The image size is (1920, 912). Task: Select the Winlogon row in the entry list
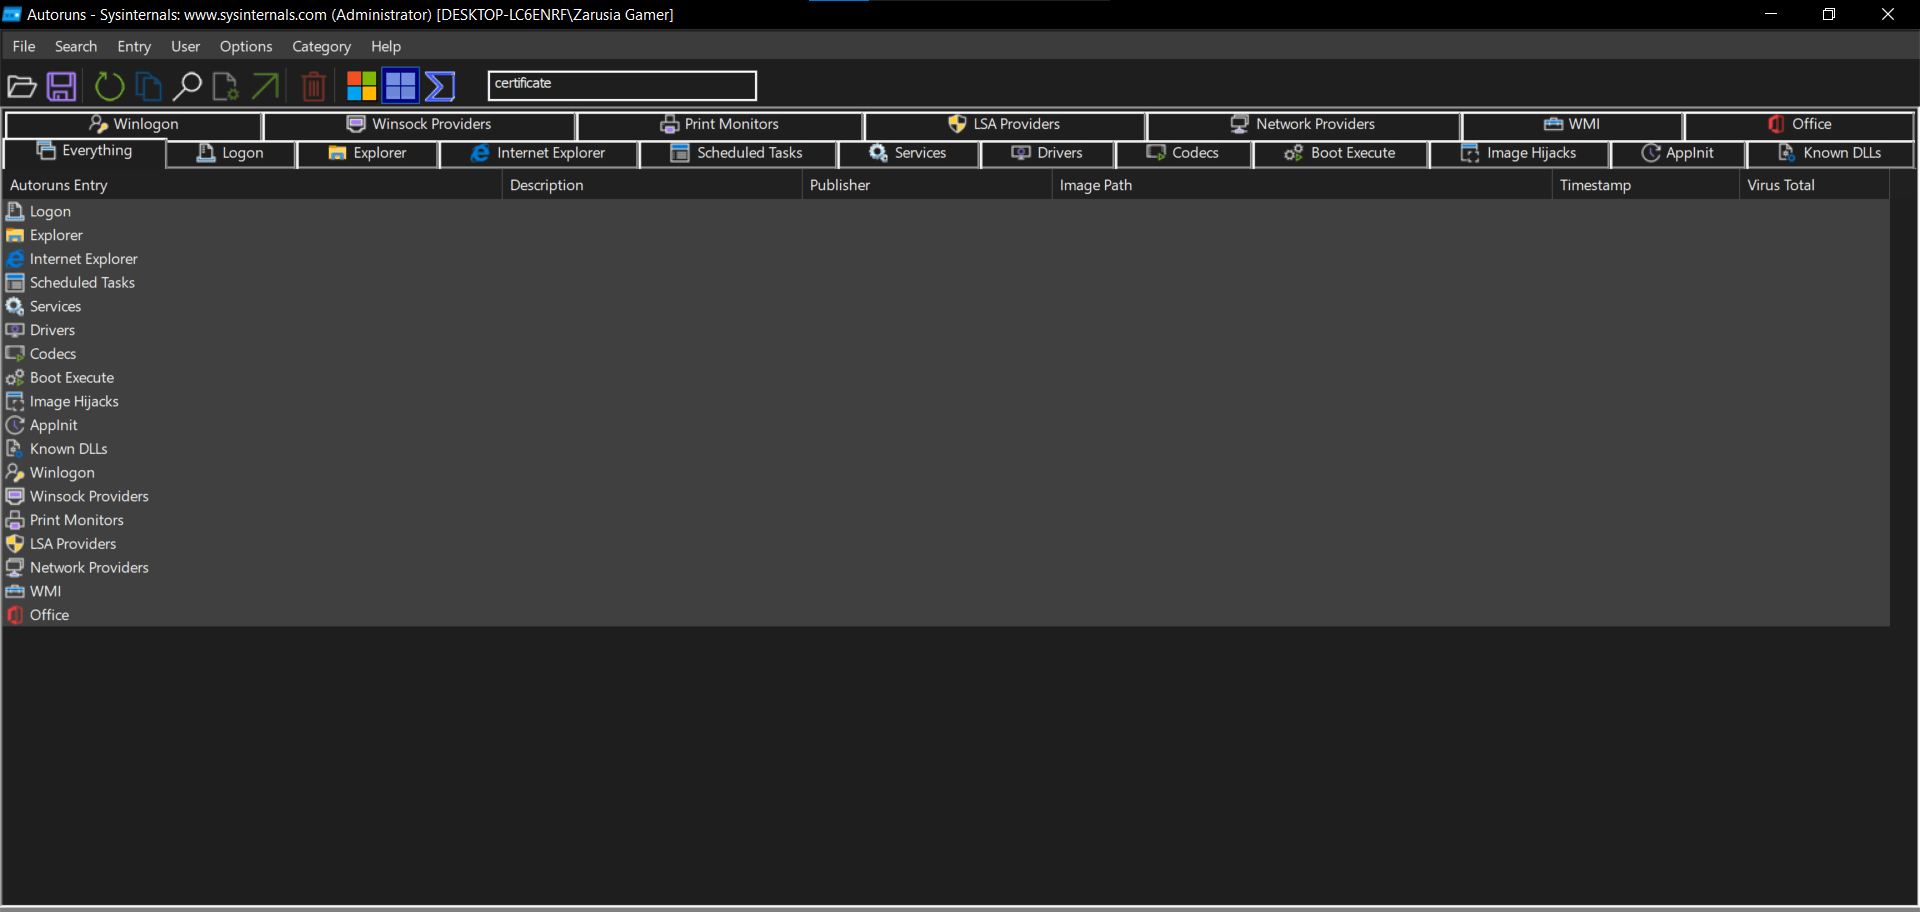[946, 473]
